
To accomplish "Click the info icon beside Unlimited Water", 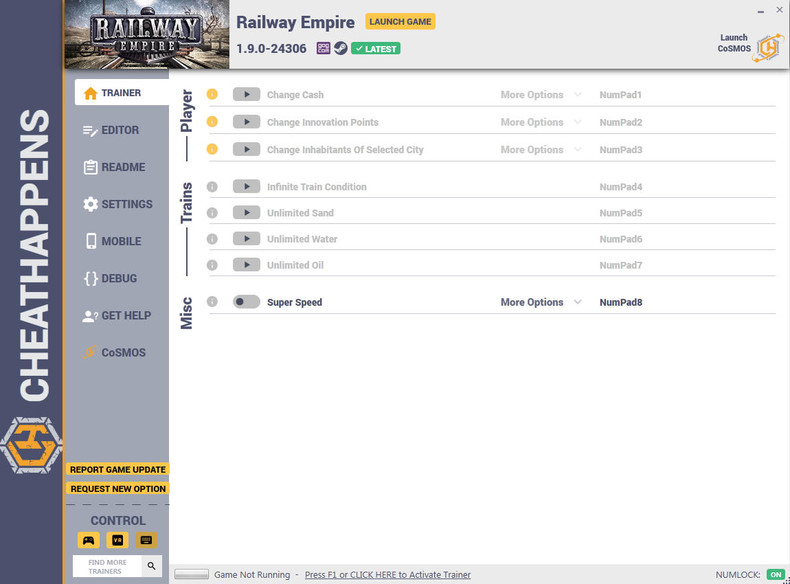I will click(x=212, y=239).
